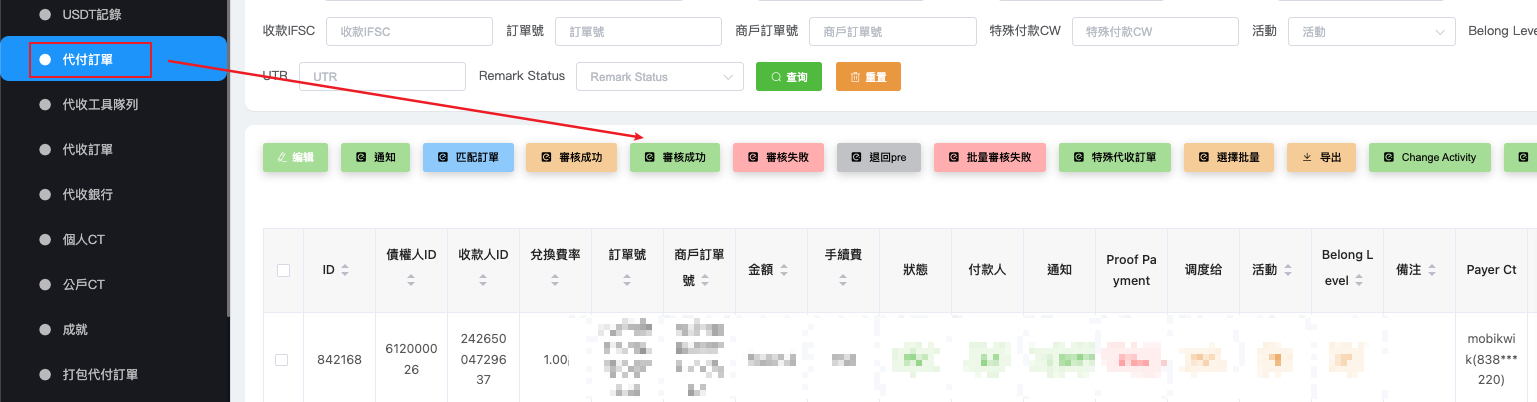This screenshot has height=402, width=1537.
Task: Sort by 金額 column sort arrows
Action: [x=784, y=270]
